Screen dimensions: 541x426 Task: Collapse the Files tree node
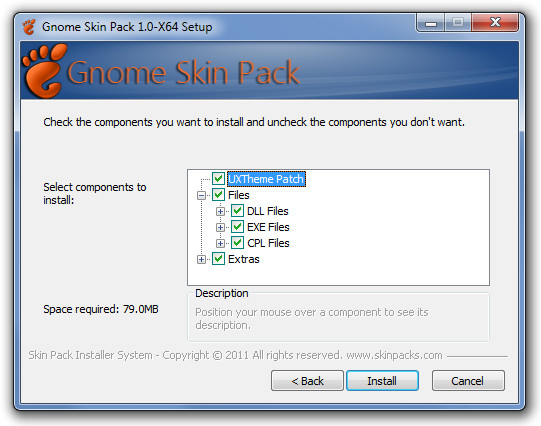tap(201, 196)
